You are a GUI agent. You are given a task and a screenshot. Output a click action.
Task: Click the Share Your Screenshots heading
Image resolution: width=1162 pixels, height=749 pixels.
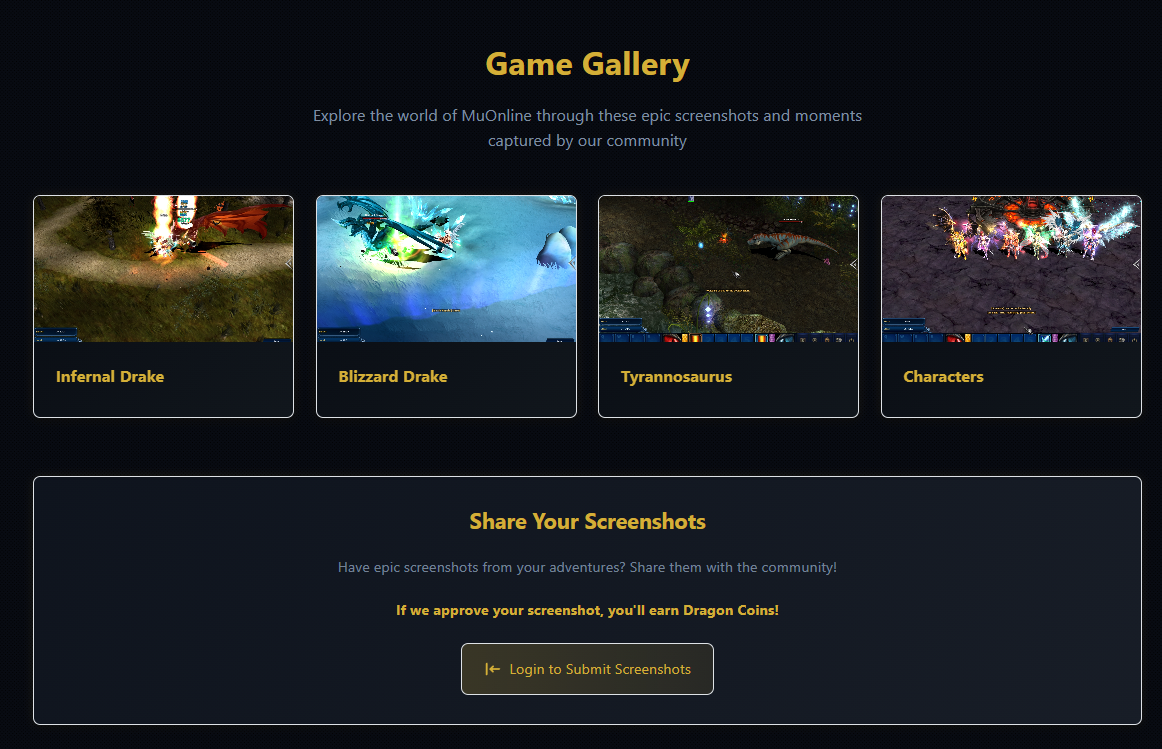coord(588,522)
